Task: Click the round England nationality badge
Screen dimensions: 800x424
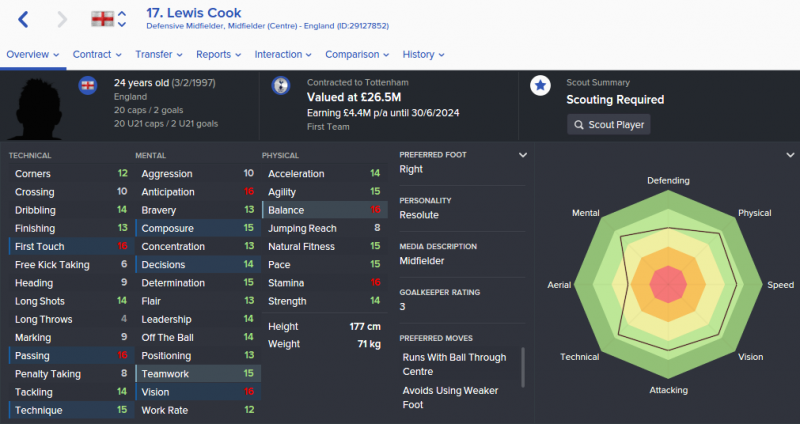Action: [x=88, y=85]
